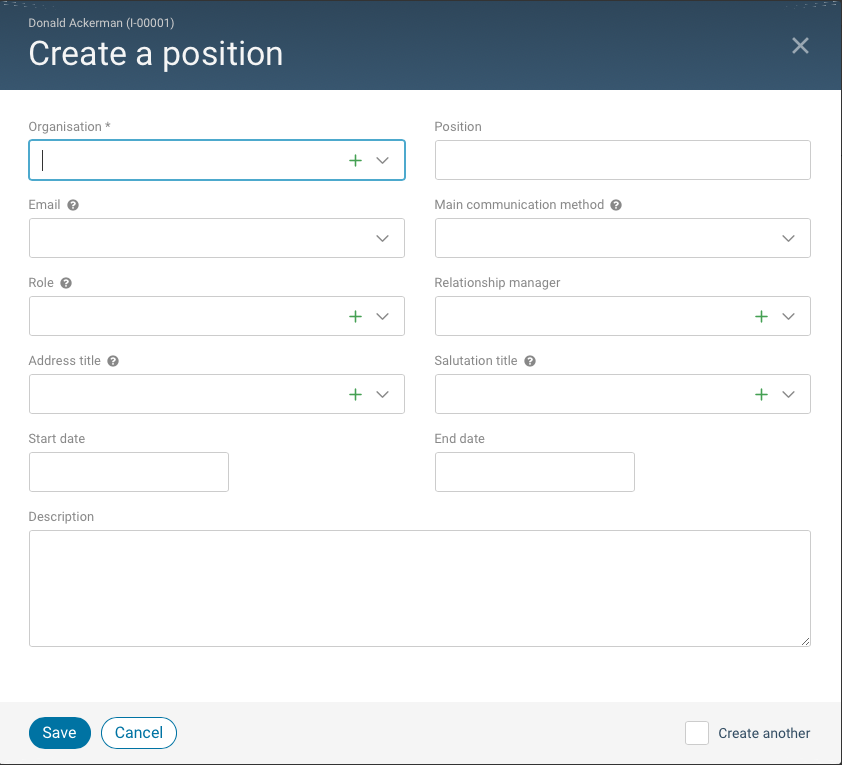
Task: Click the Save button
Action: 59,733
